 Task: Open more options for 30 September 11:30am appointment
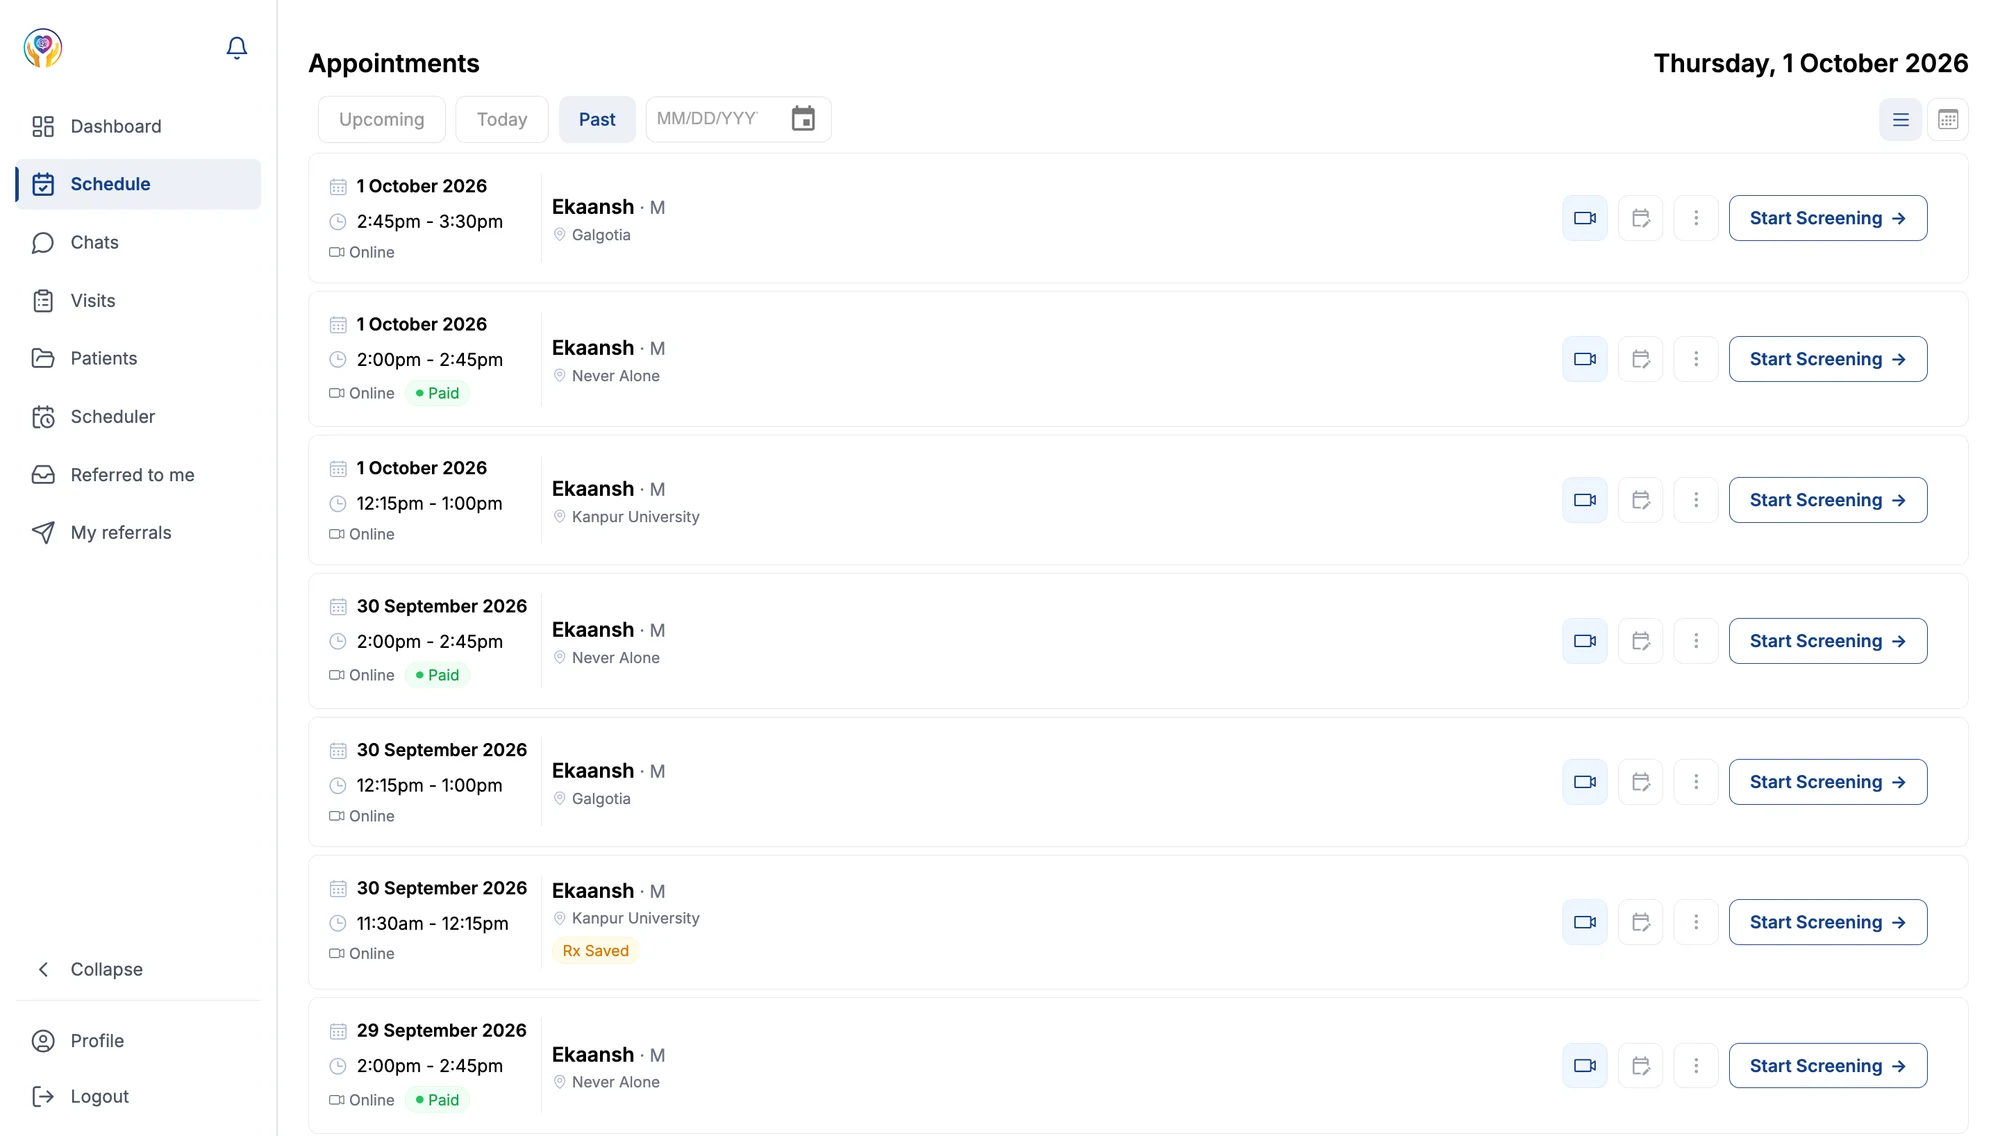point(1696,922)
